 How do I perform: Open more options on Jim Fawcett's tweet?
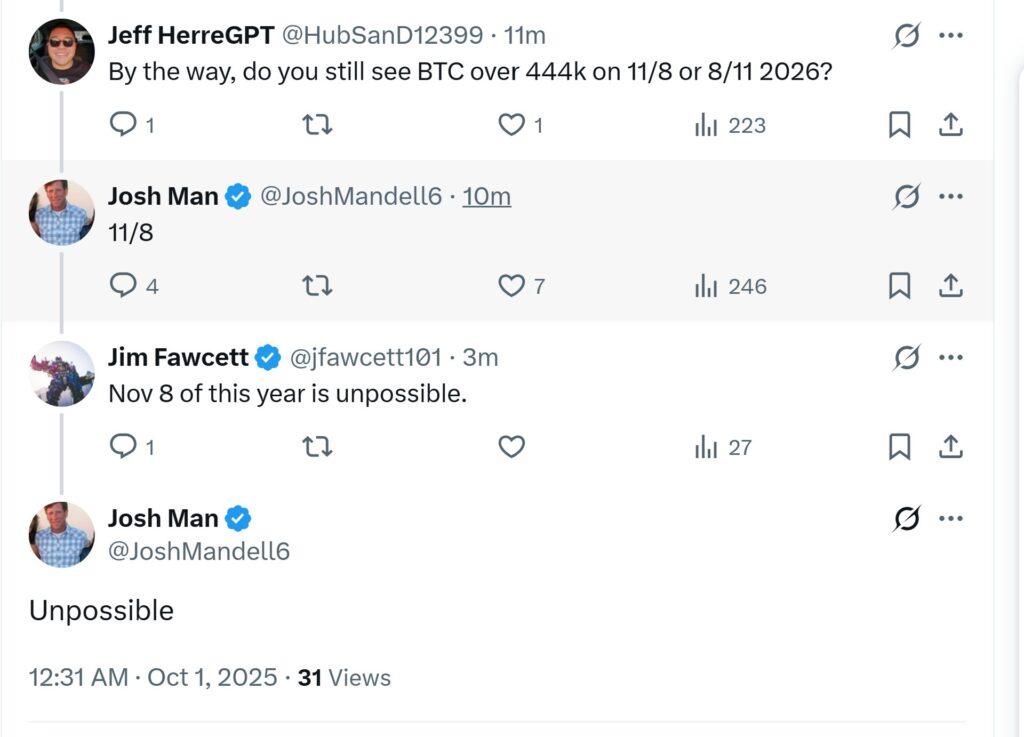[951, 357]
